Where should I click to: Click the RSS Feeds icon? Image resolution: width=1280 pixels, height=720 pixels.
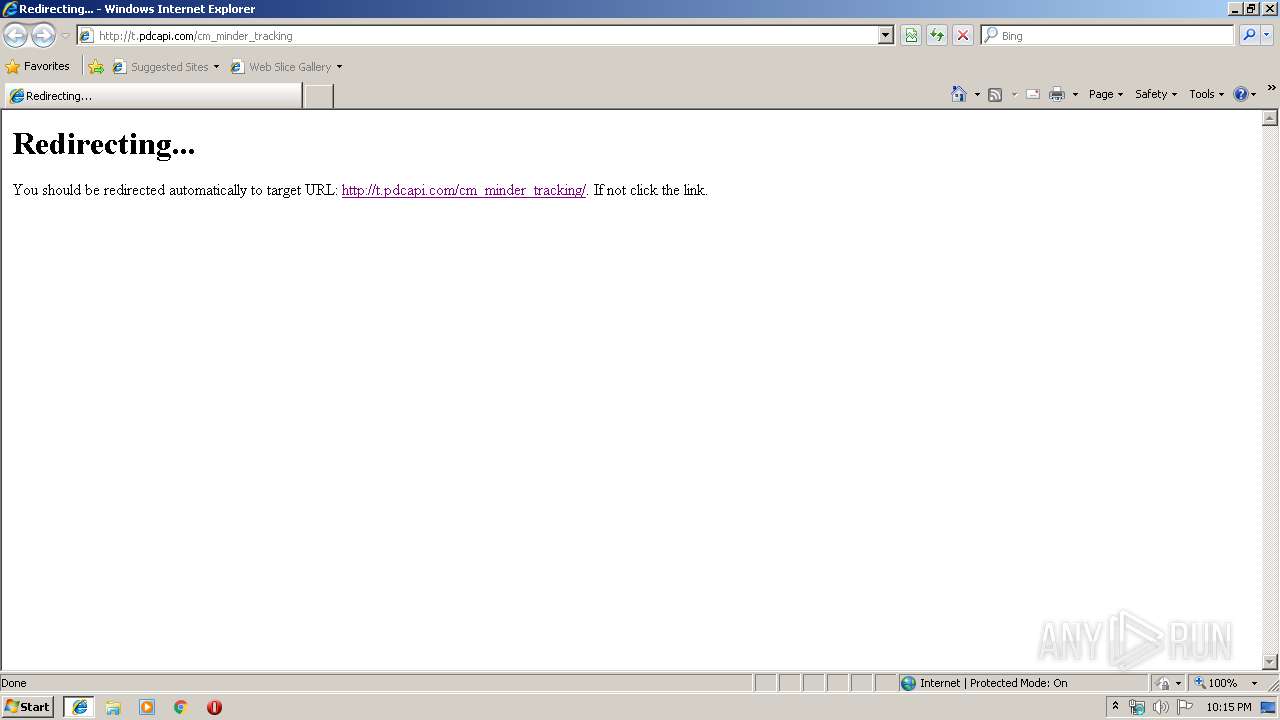(x=995, y=94)
